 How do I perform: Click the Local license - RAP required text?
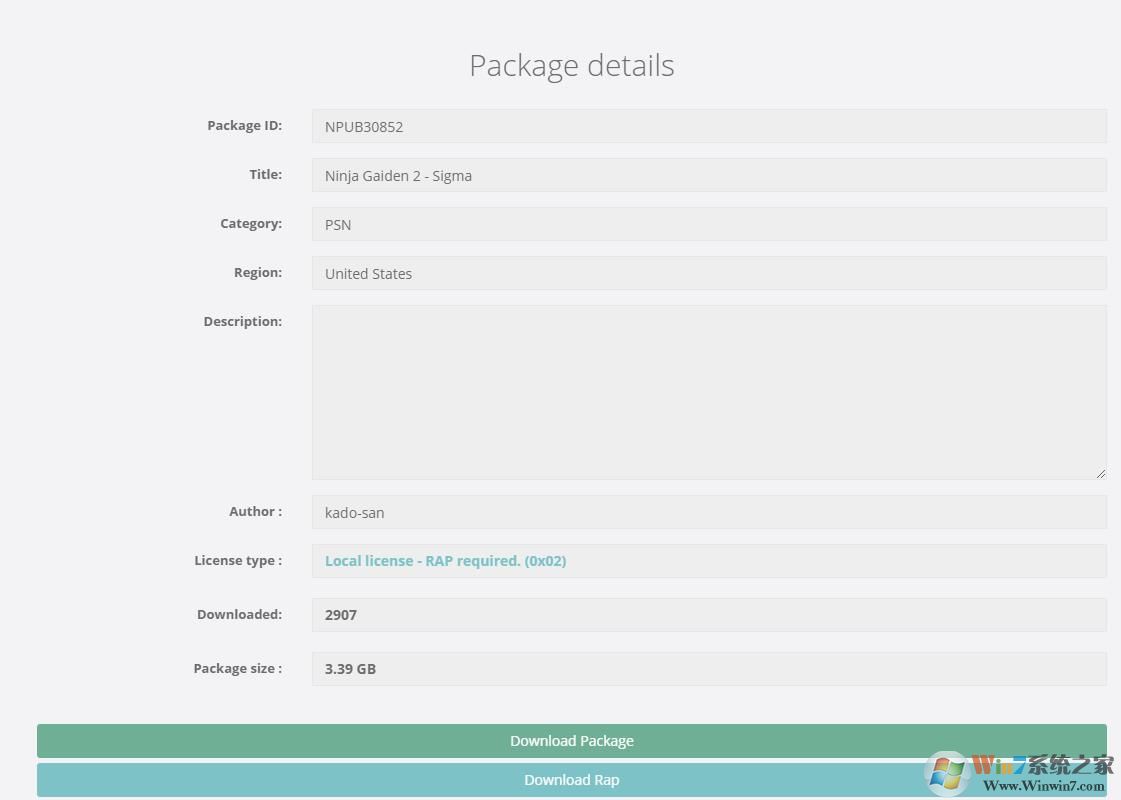(445, 561)
